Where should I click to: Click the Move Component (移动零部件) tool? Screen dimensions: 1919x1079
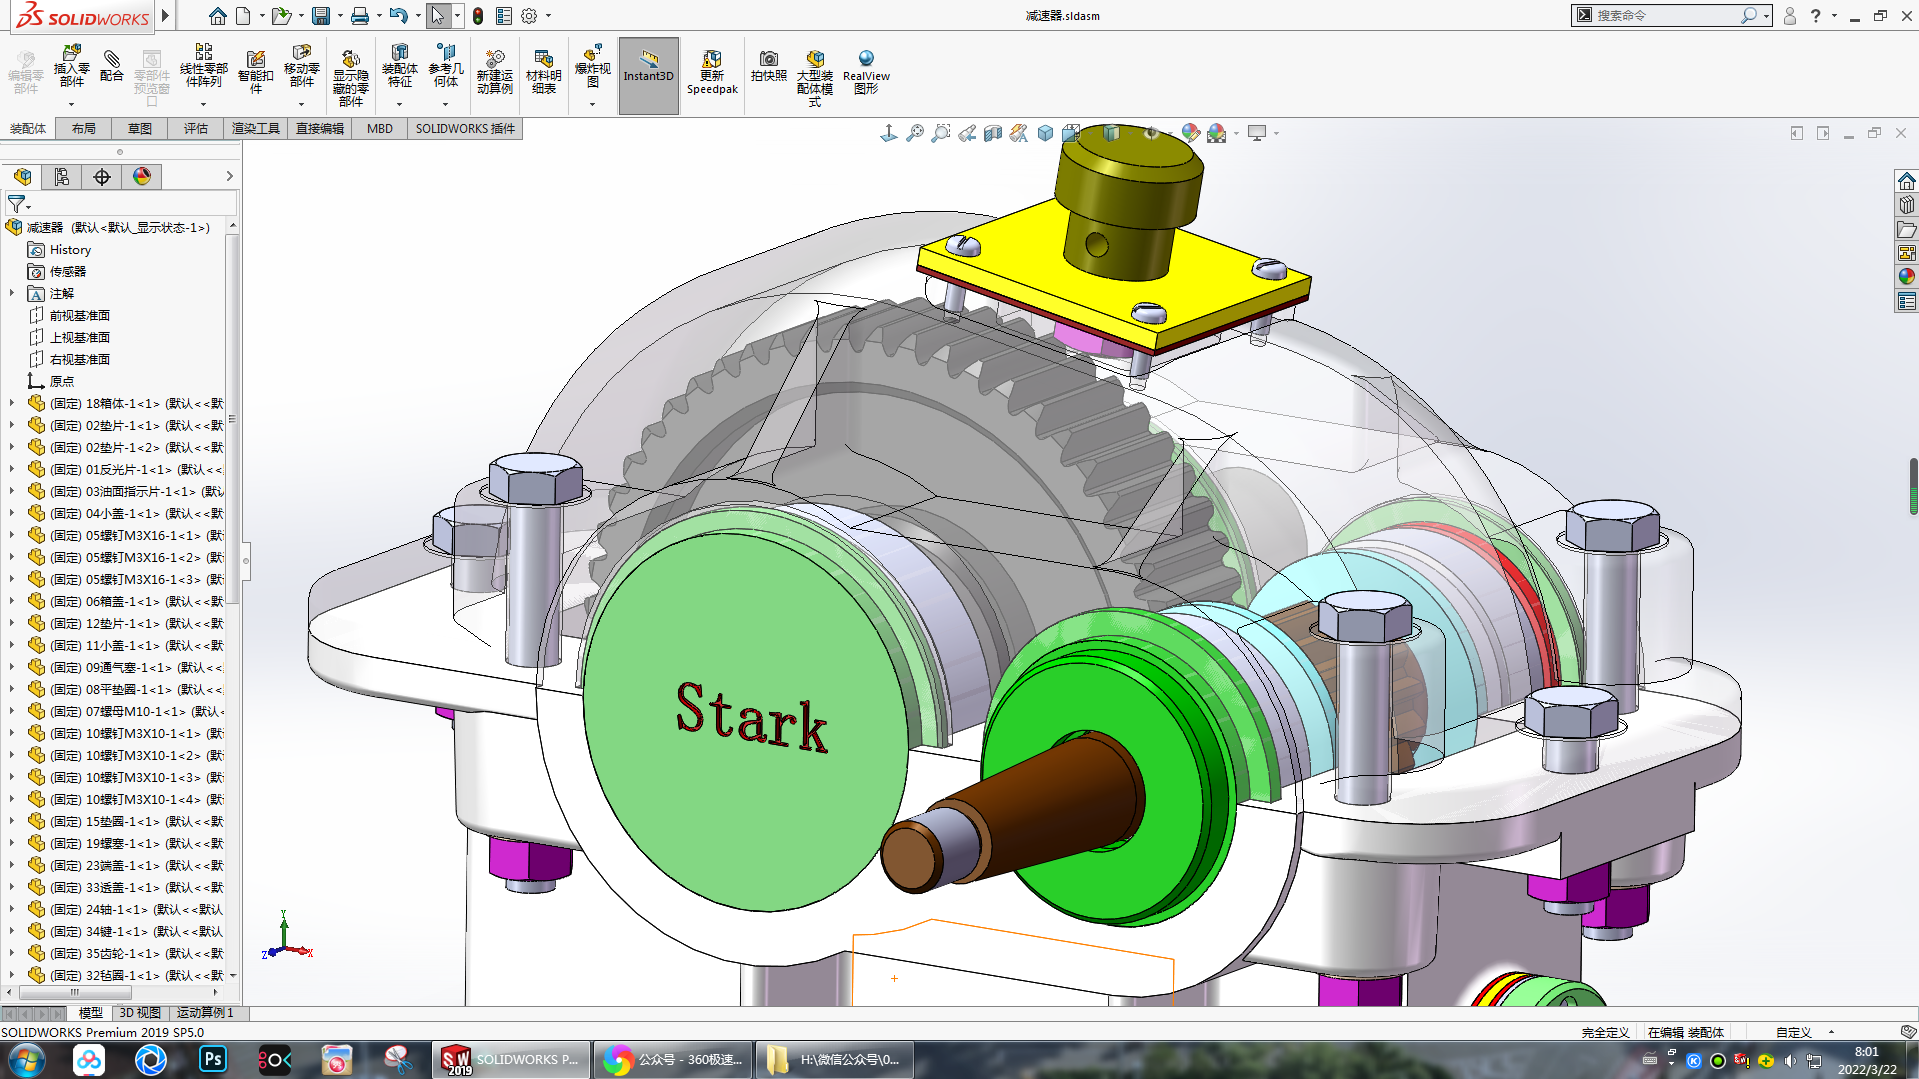click(x=302, y=67)
